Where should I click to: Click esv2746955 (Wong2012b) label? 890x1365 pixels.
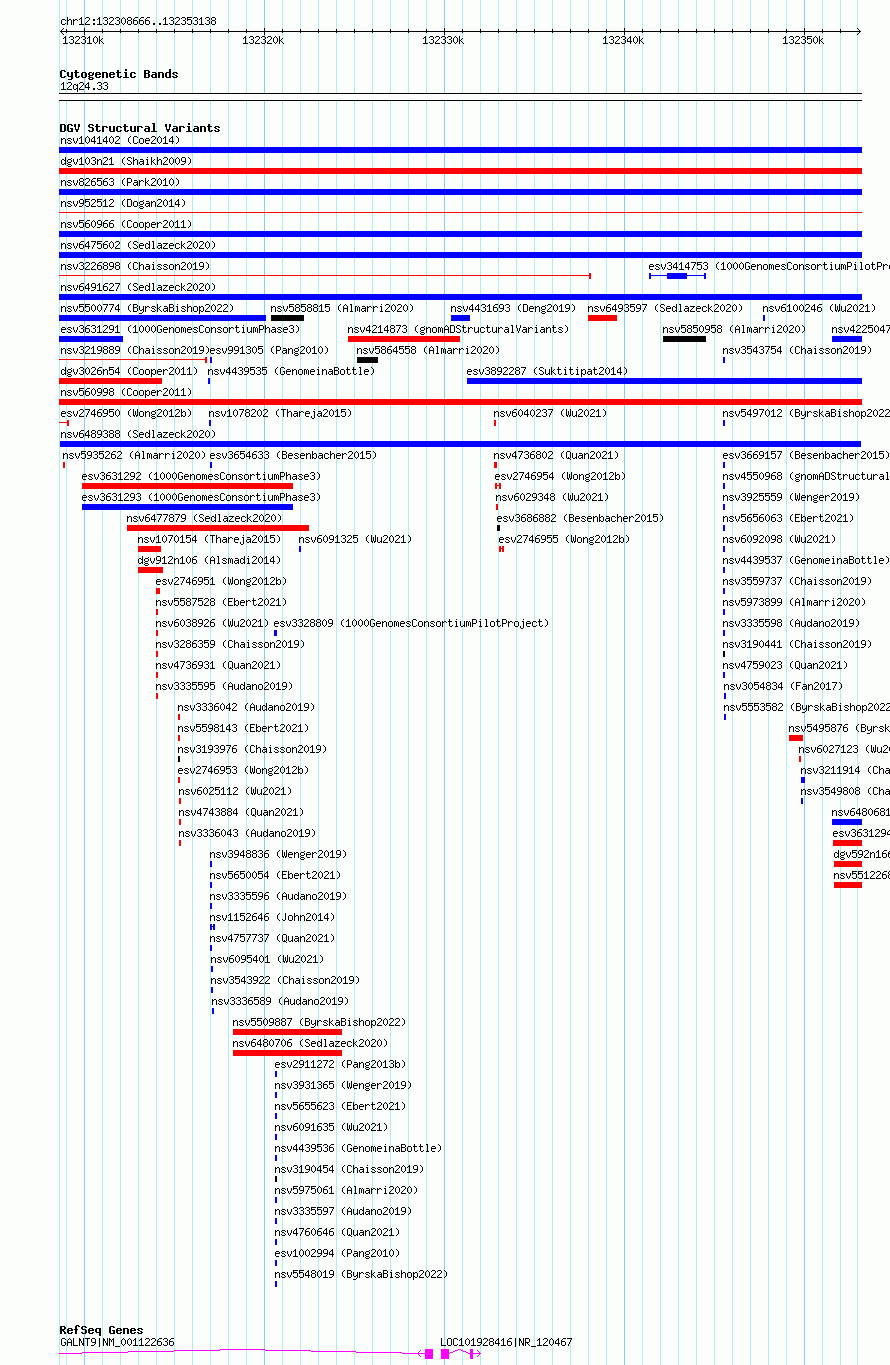tap(565, 539)
